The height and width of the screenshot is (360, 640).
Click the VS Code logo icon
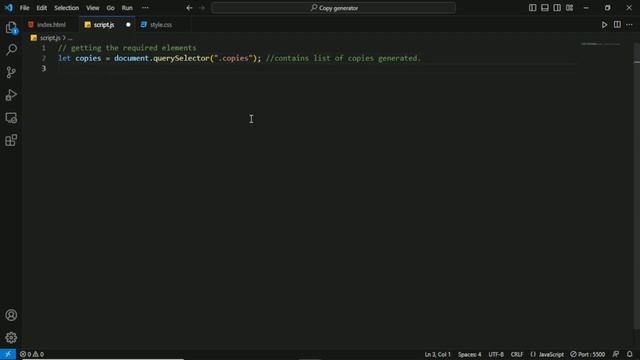pyautogui.click(x=9, y=8)
